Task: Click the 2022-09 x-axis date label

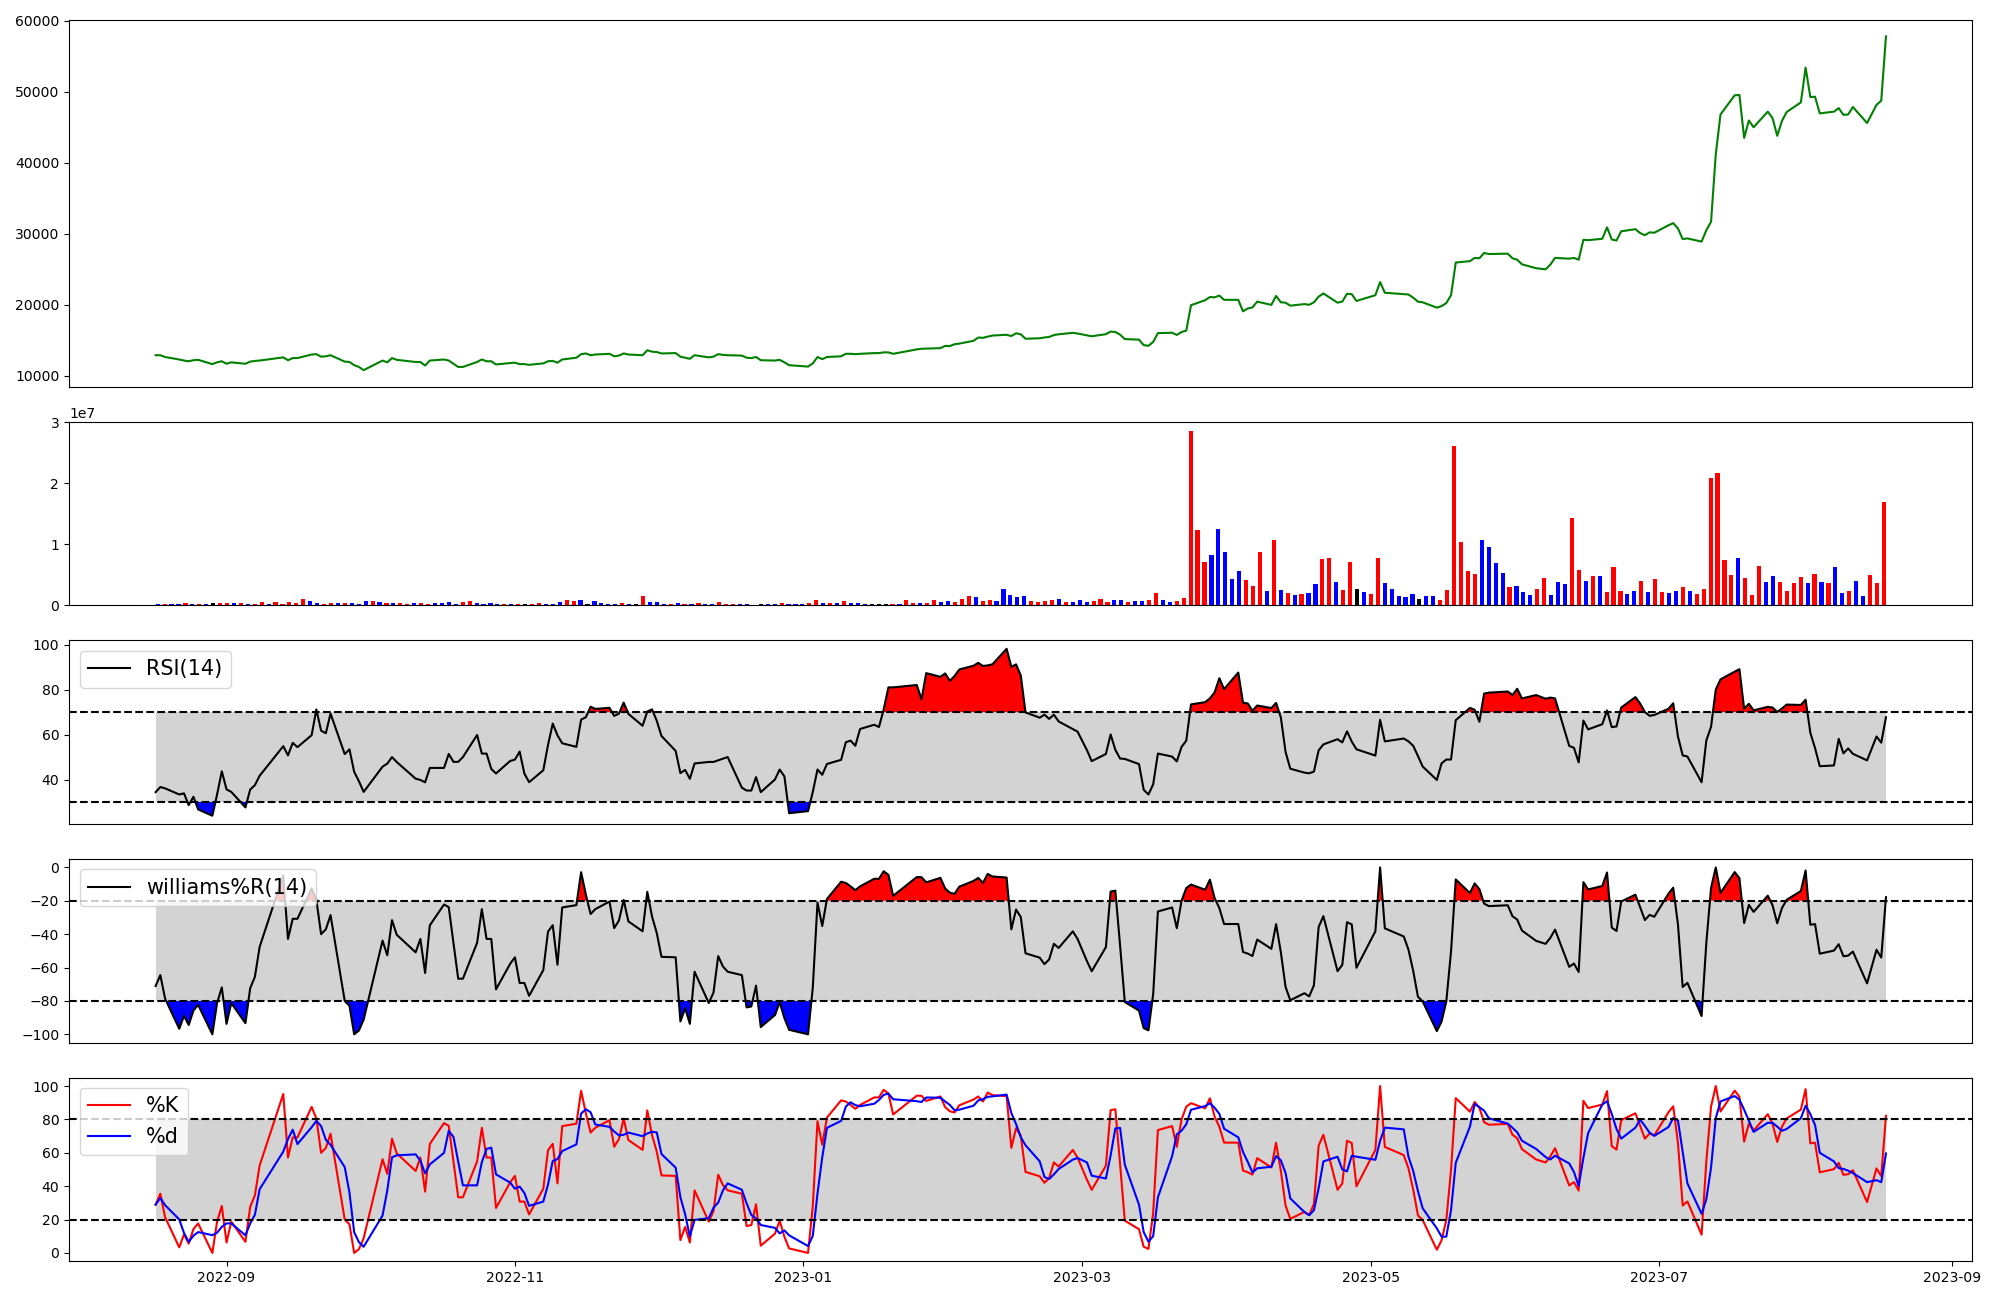Action: tap(227, 1277)
